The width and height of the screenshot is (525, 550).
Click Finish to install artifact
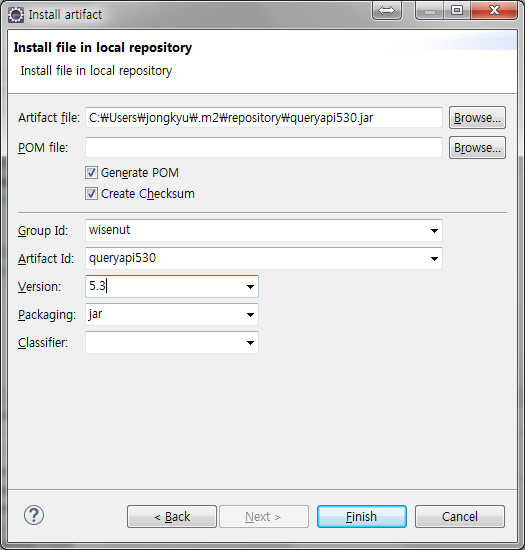click(x=362, y=516)
